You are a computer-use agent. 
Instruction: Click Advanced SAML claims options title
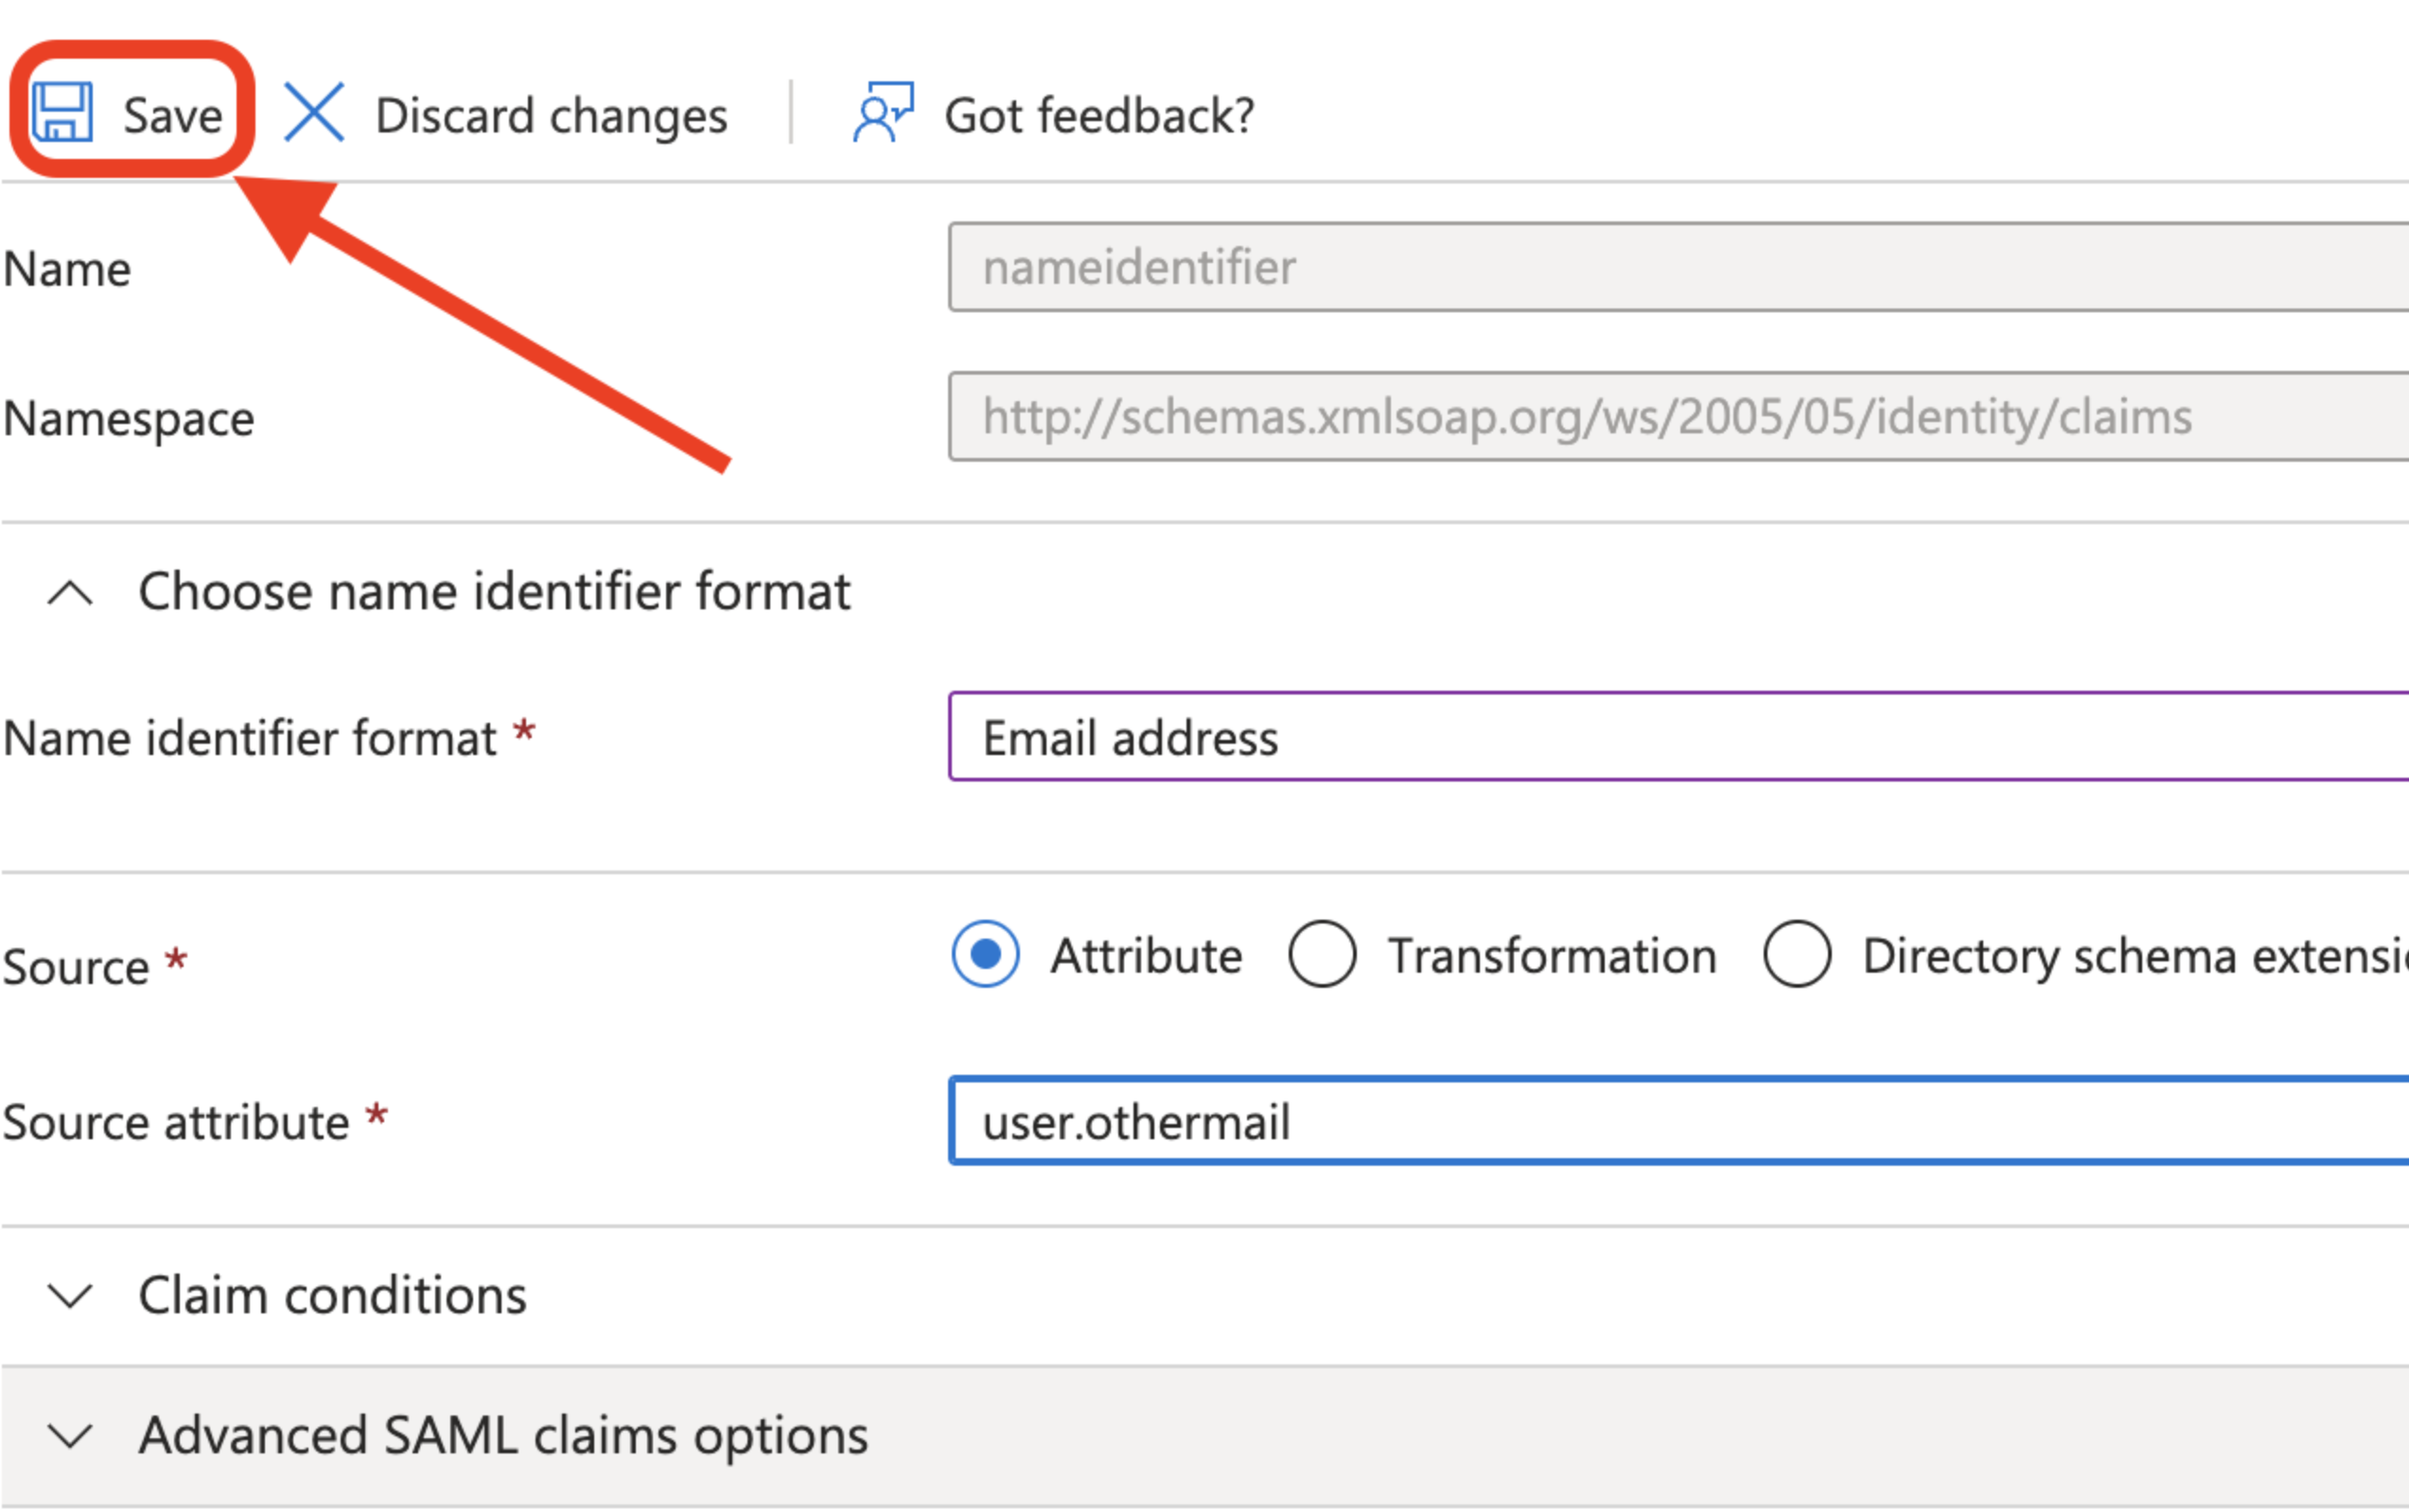click(x=503, y=1435)
